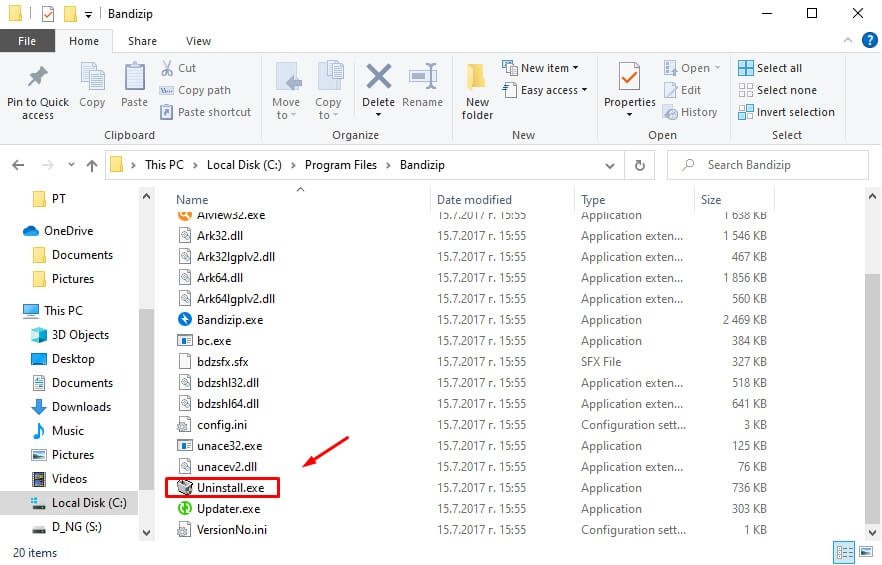Cut the selected item
882x565 pixels.
pyautogui.click(x=179, y=68)
